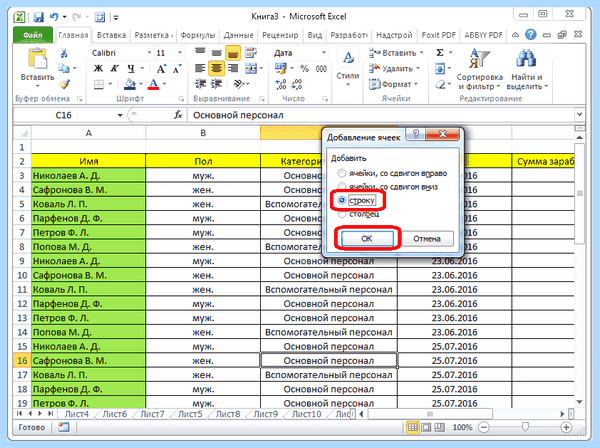Click the center alignment icon

click(217, 68)
